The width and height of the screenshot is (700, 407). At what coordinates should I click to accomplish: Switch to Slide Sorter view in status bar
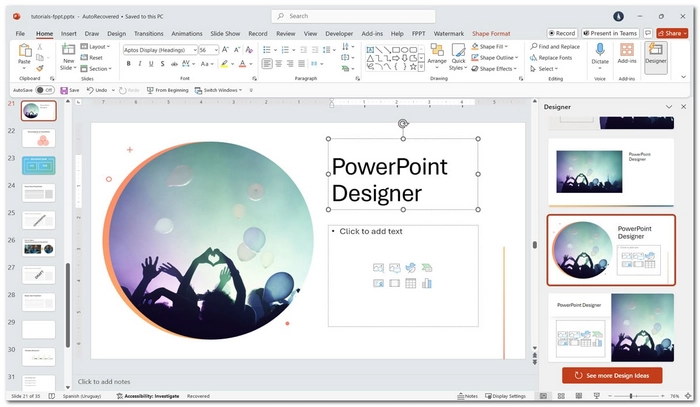click(x=561, y=396)
